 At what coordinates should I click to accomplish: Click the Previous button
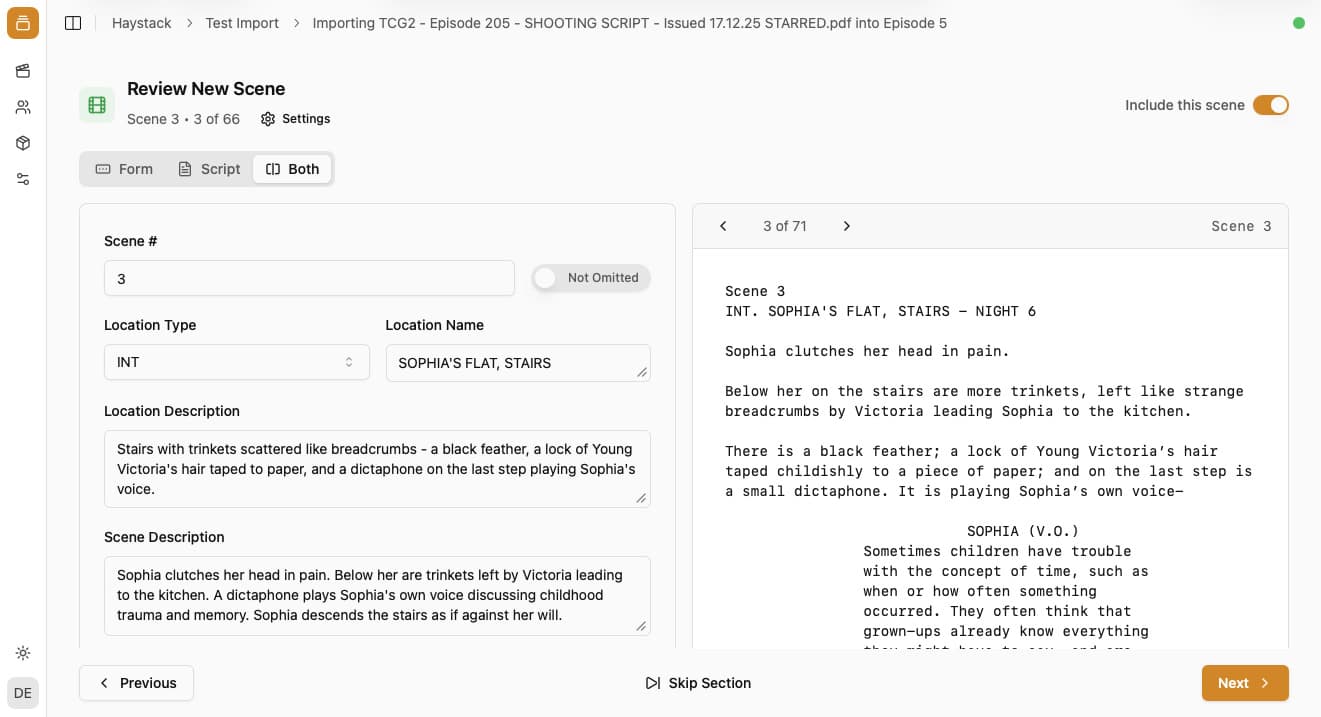(x=136, y=683)
